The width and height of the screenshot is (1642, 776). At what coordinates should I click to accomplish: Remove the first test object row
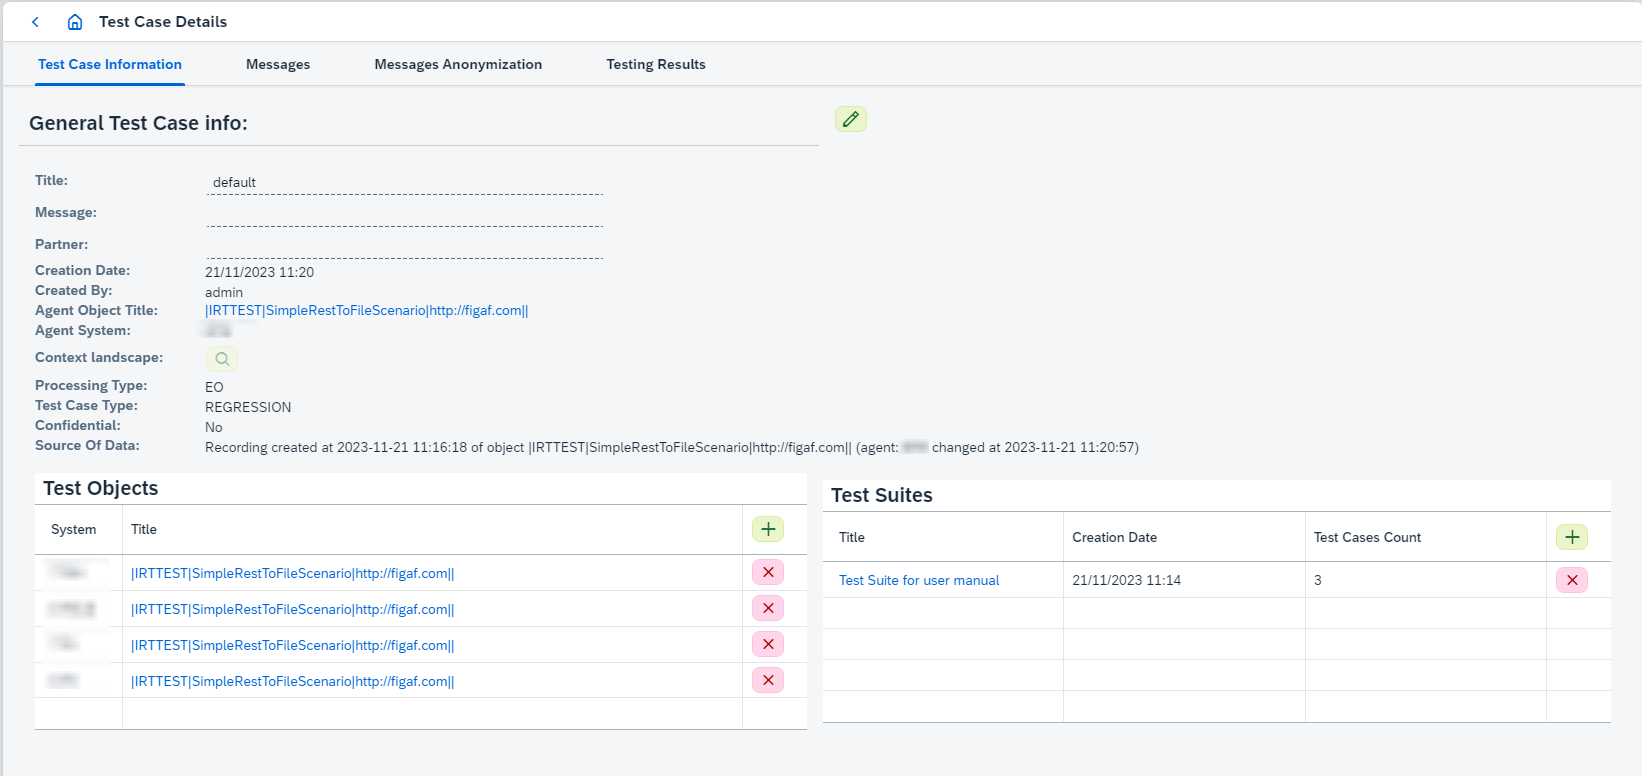click(x=768, y=572)
